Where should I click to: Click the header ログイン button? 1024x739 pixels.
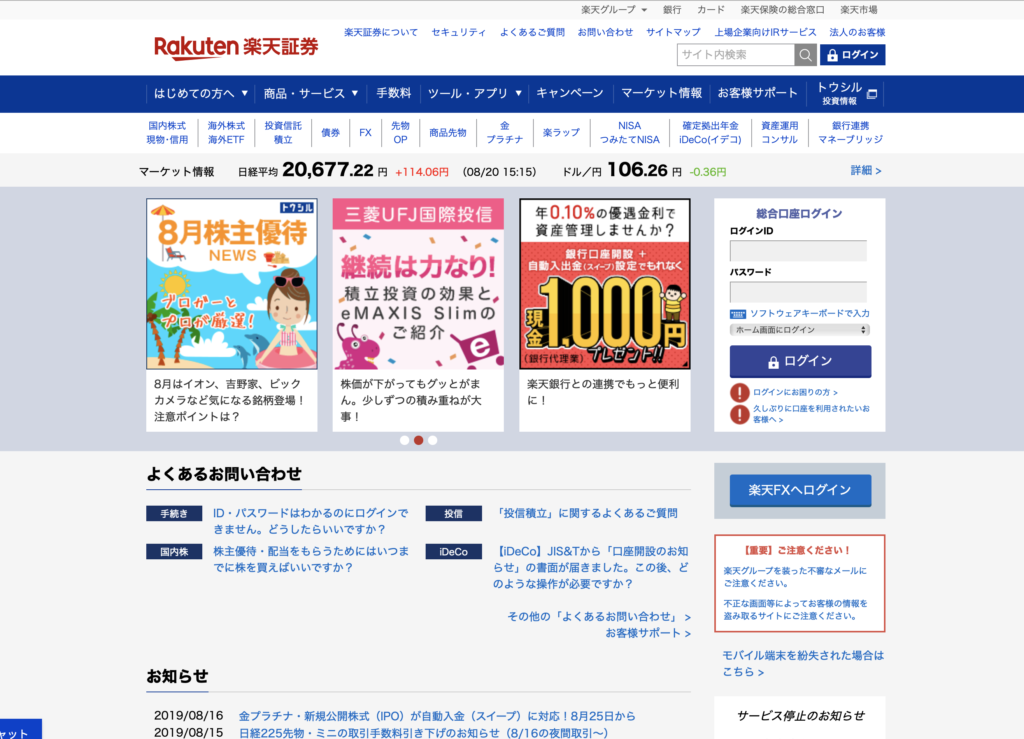[853, 55]
